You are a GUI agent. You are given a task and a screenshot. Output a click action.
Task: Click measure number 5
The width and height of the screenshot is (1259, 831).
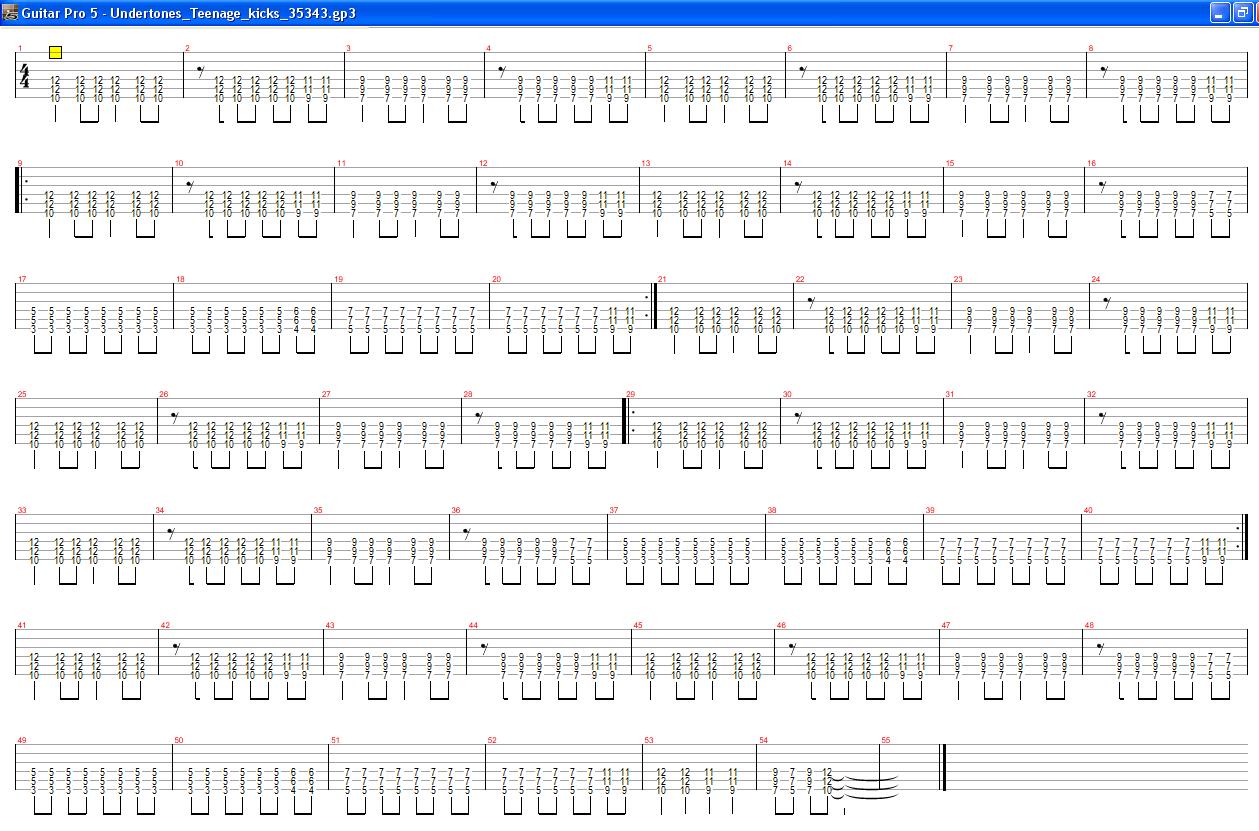pos(649,48)
